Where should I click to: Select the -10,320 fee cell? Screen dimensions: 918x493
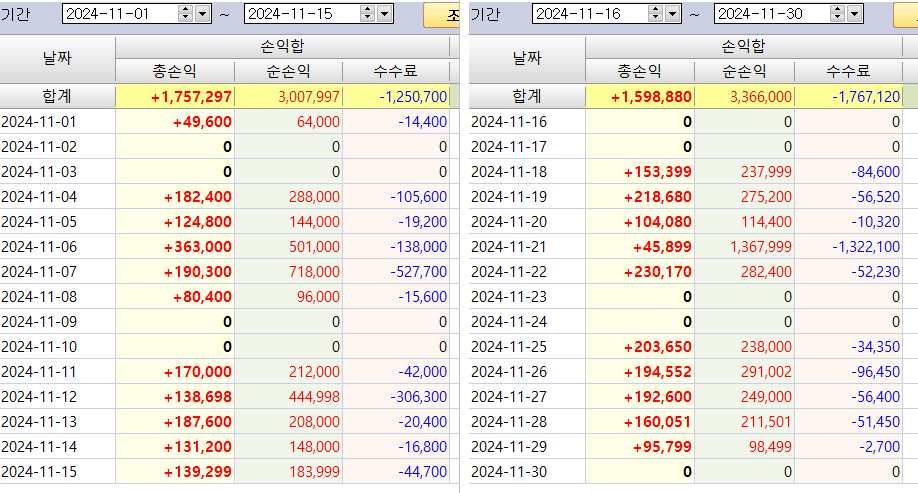coord(848,222)
